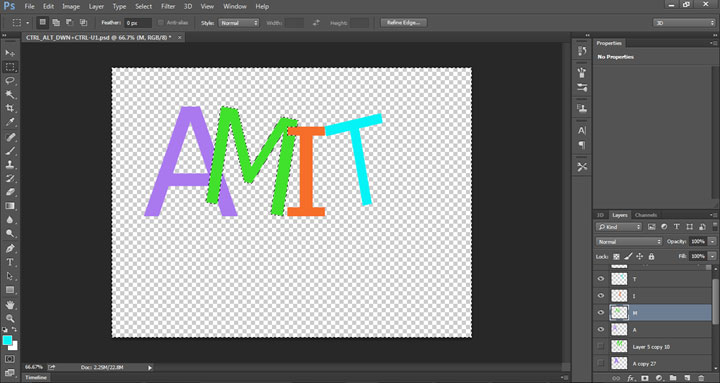Screen dimensions: 720x383
Task: Select the Clone Stamp tool
Action: [10, 164]
